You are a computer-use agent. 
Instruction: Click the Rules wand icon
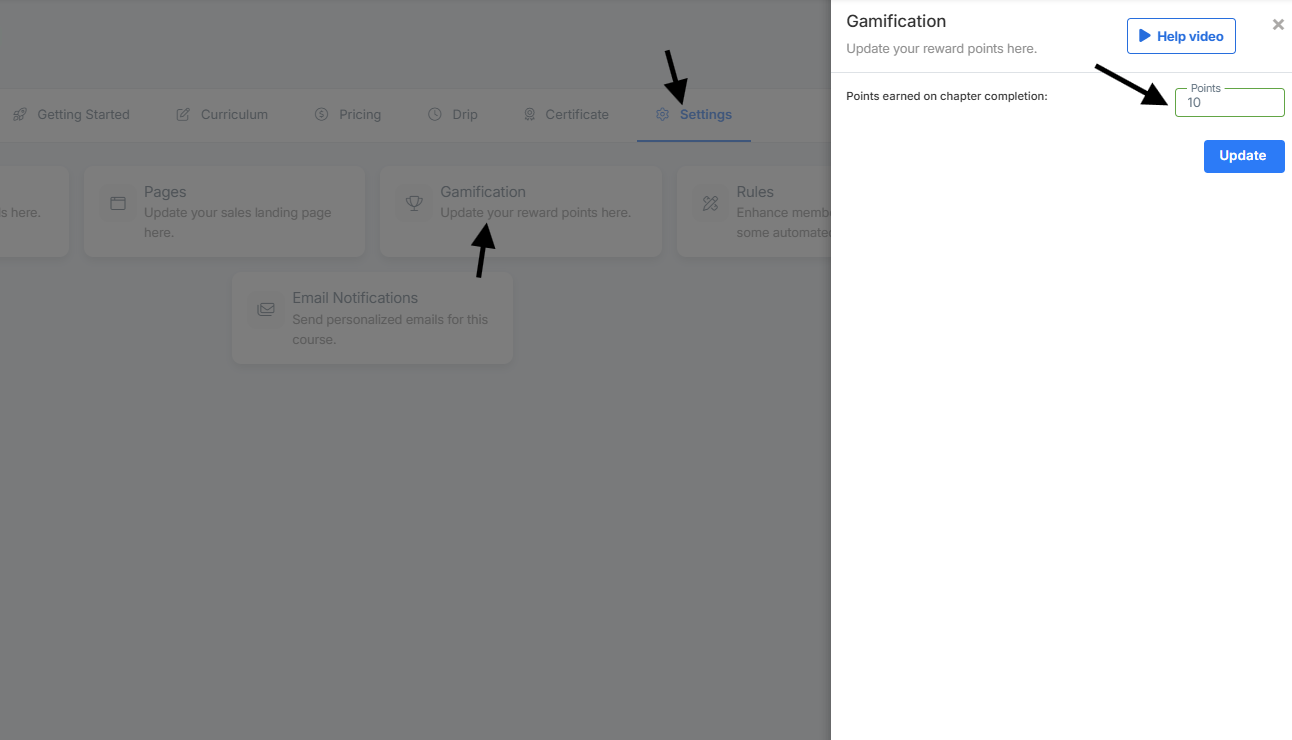tap(709, 202)
